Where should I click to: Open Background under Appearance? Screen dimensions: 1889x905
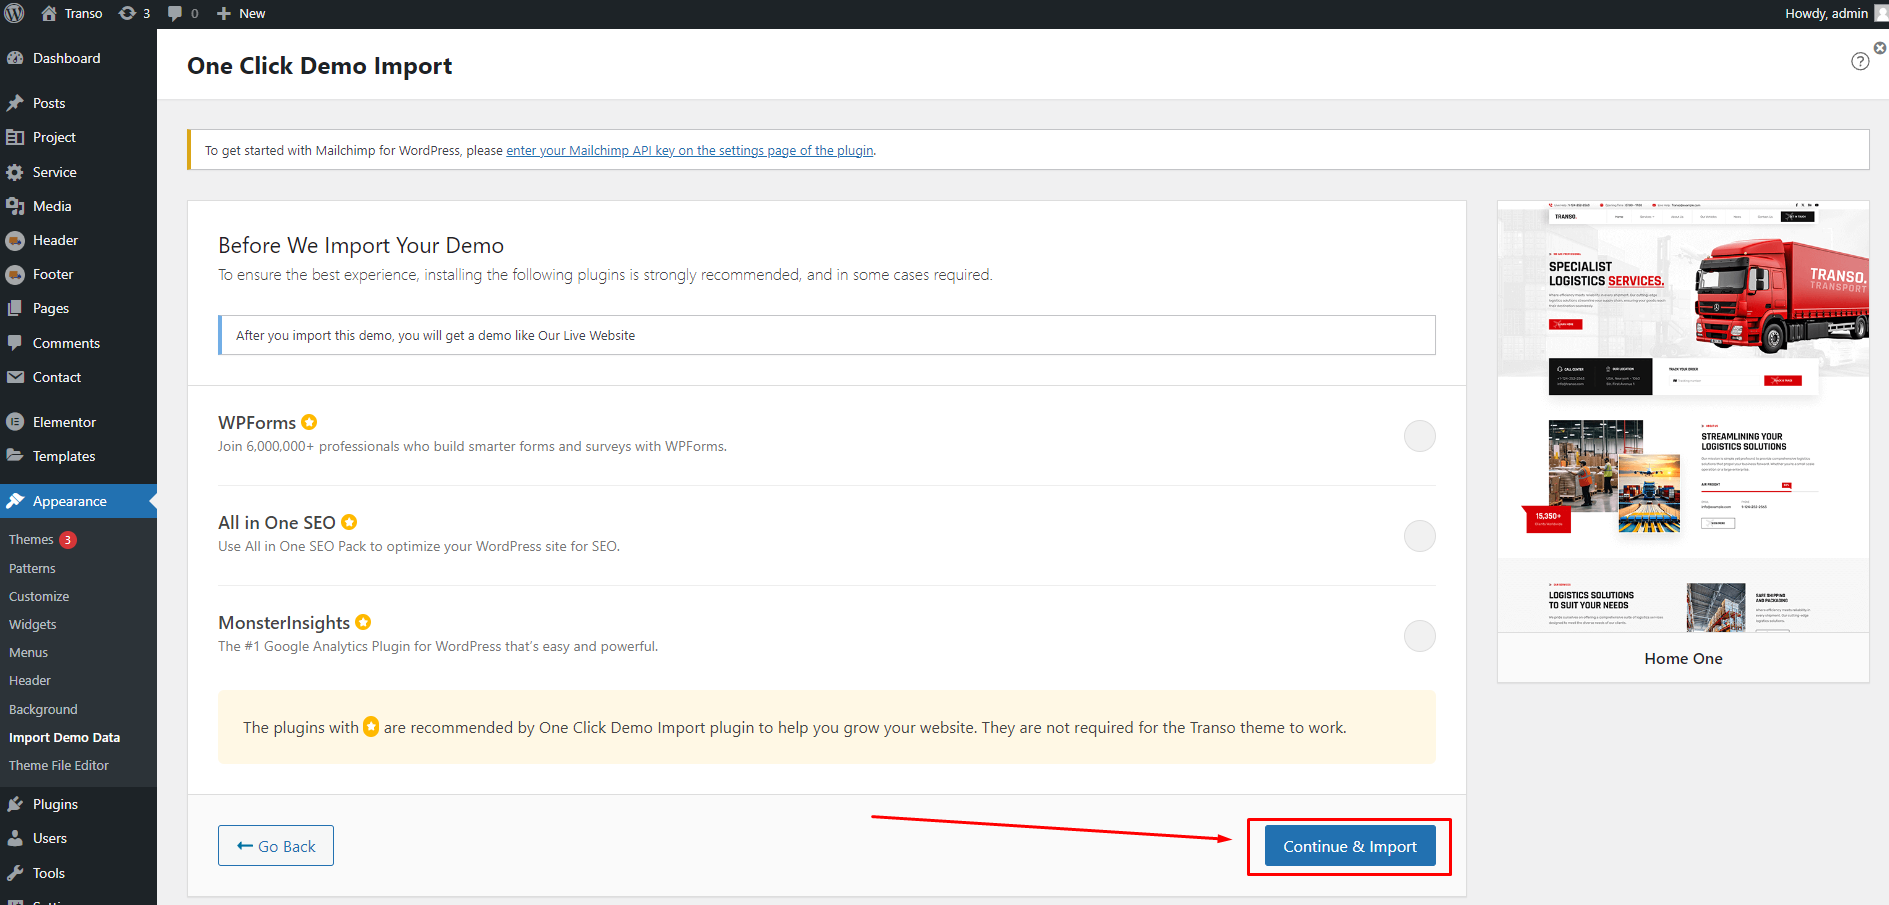(x=43, y=709)
